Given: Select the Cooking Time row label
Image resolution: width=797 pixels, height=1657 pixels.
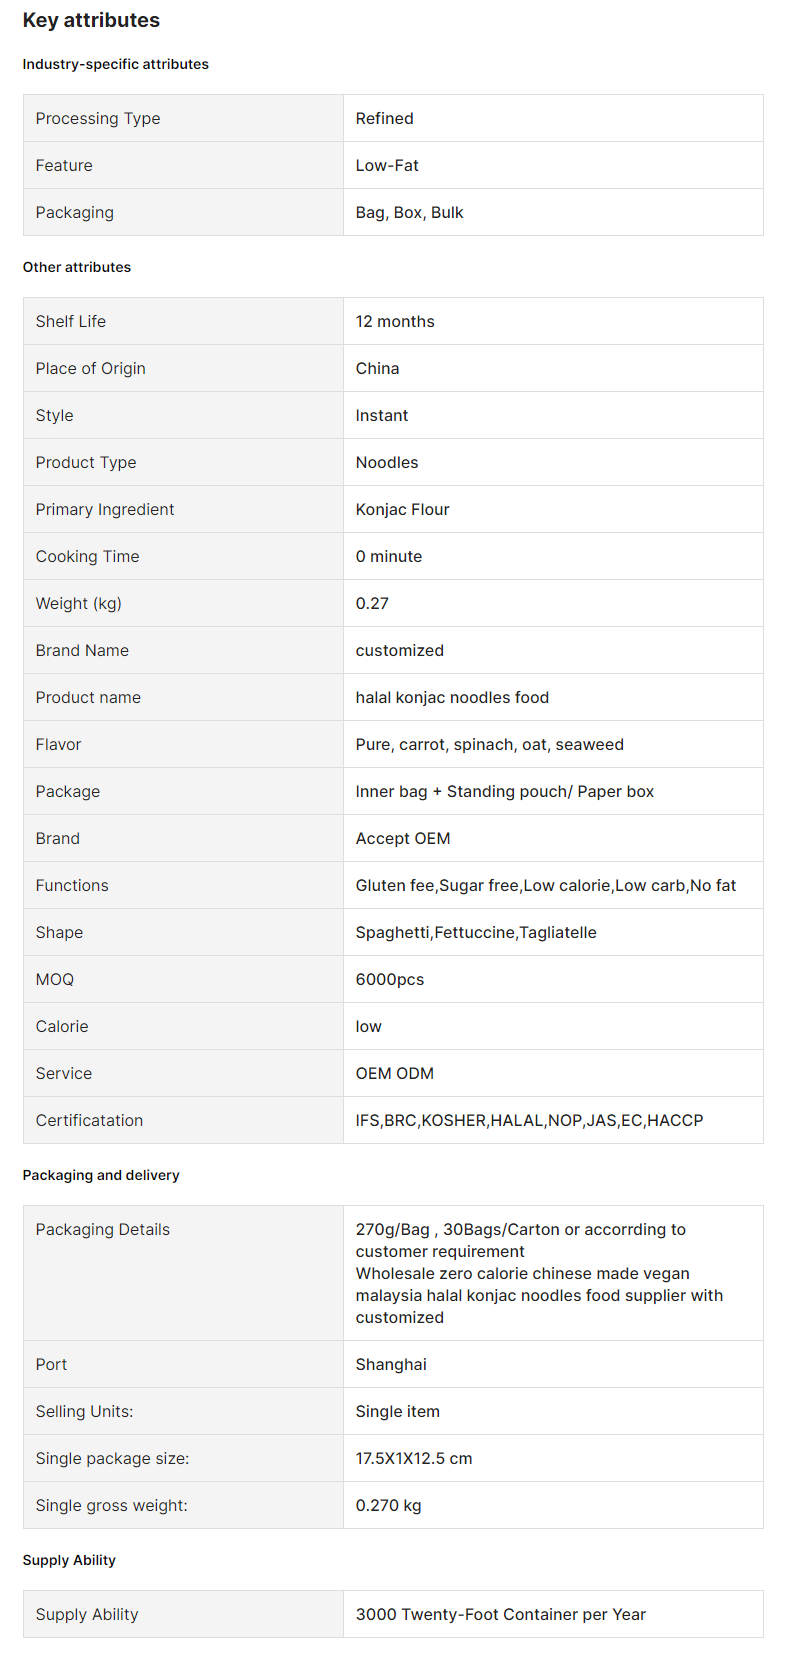Looking at the screenshot, I should 88,556.
